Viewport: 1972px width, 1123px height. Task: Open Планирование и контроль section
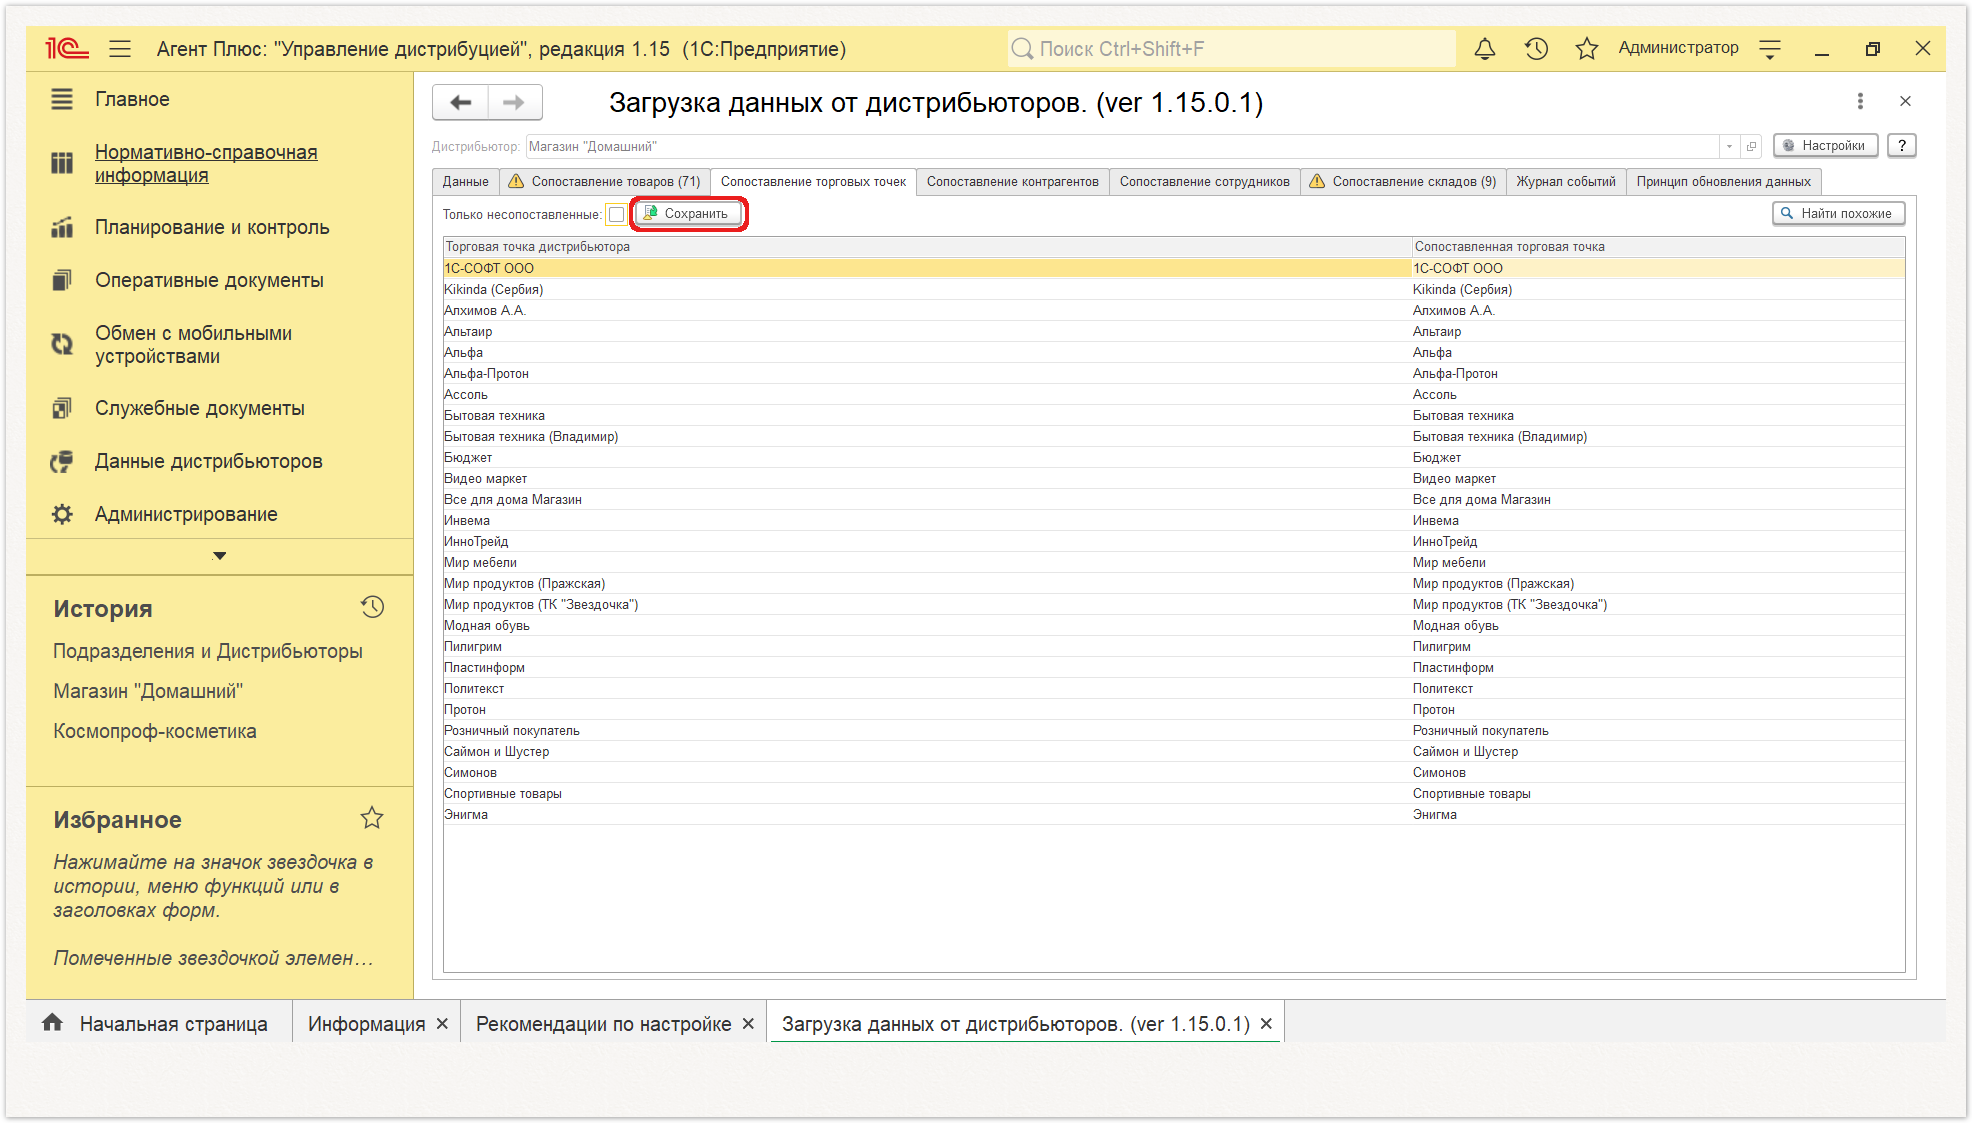coord(212,227)
